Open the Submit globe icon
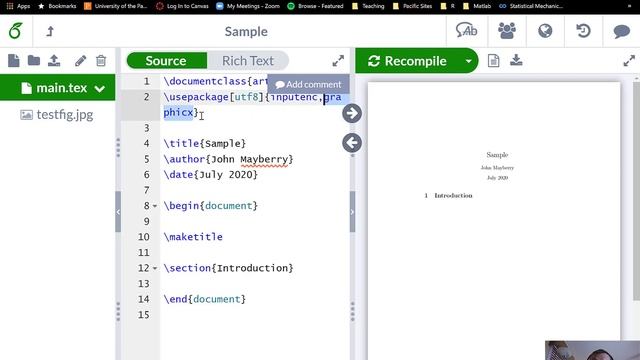The height and width of the screenshot is (360, 640). coord(545,31)
